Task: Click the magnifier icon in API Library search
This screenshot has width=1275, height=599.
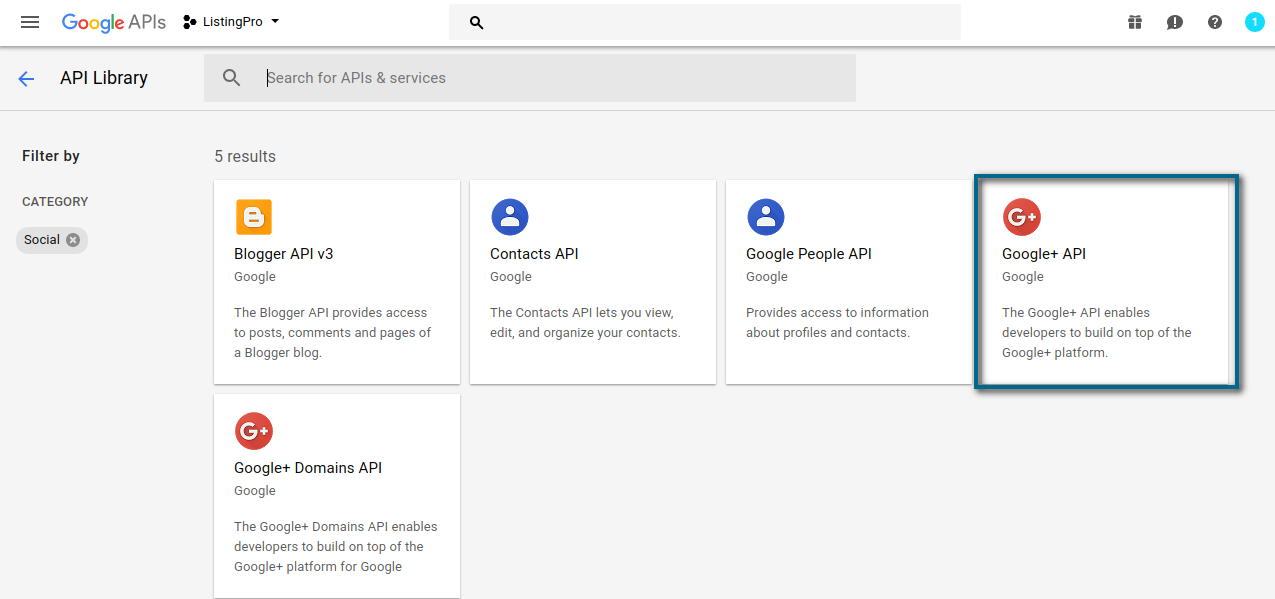Action: 232,78
